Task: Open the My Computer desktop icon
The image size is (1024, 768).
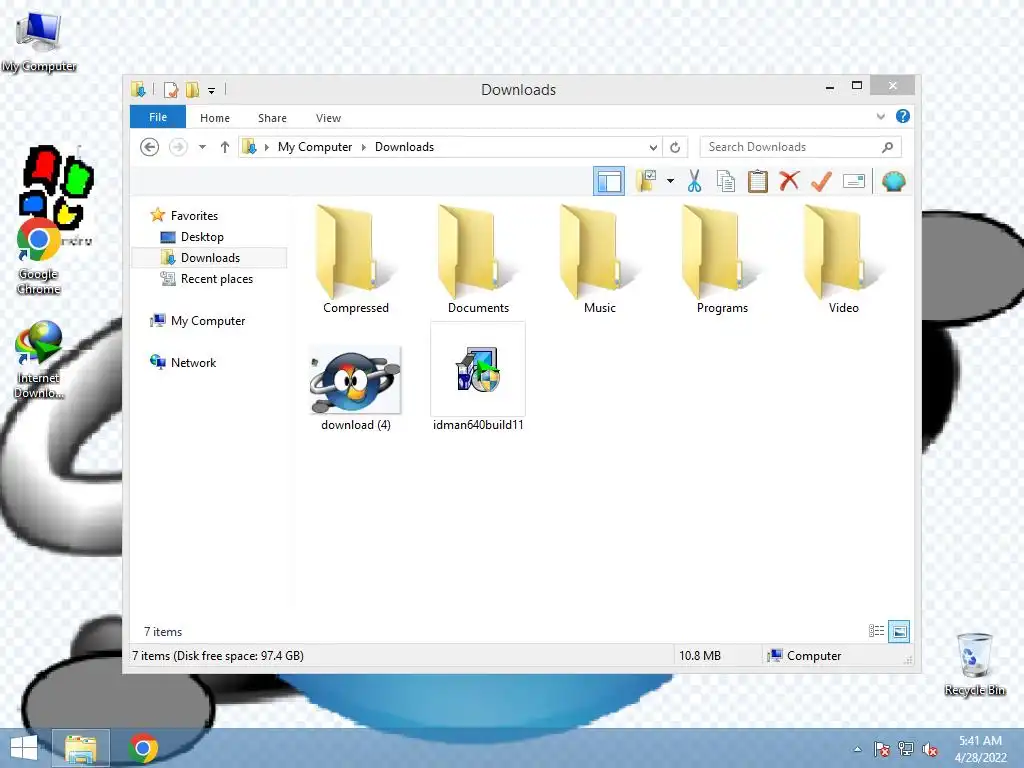Action: coord(39,40)
